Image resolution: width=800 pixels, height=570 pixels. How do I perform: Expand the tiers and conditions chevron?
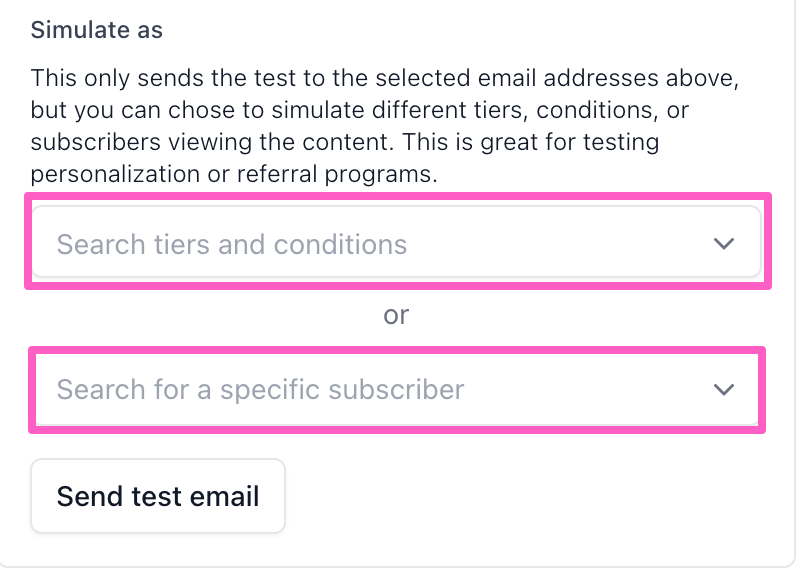pos(724,243)
